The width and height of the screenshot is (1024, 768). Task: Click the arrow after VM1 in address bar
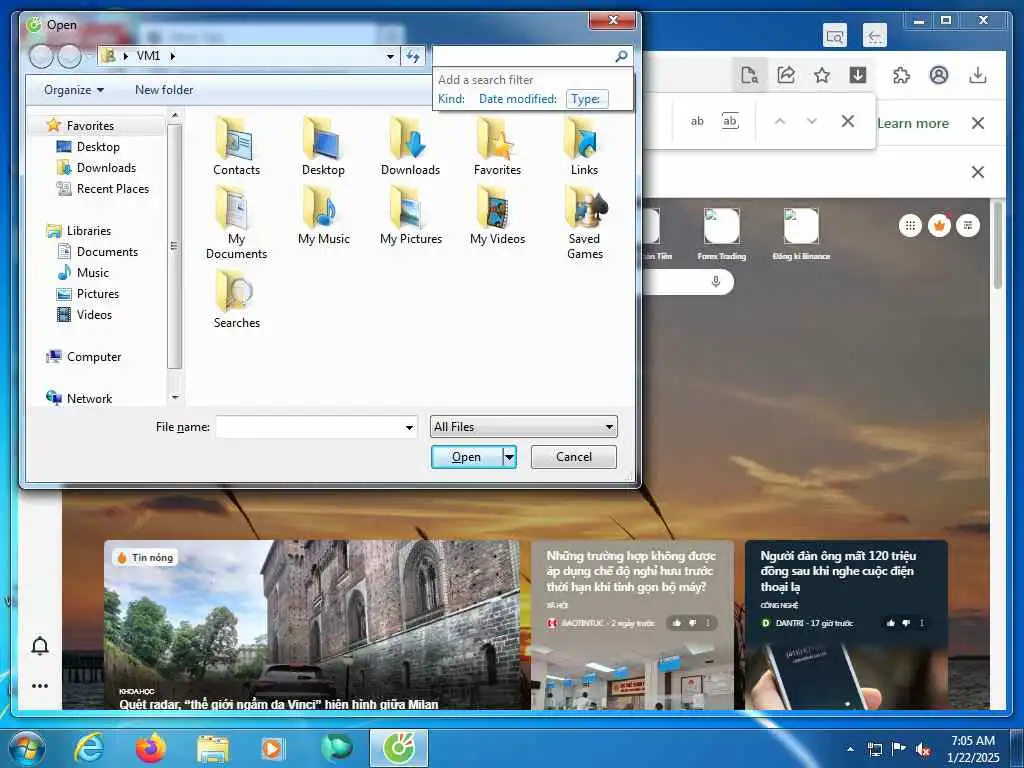(x=172, y=56)
